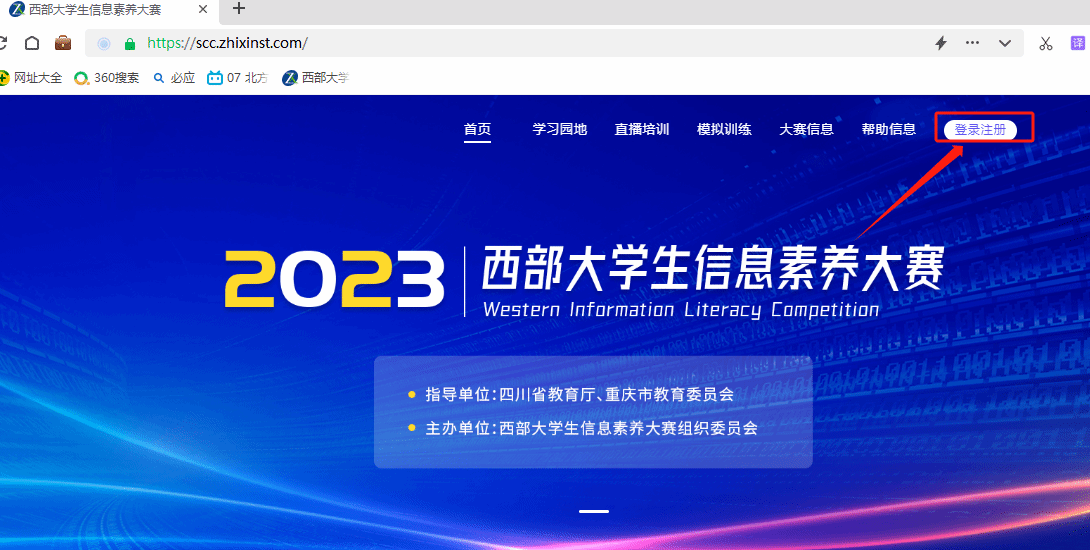Click the lightning bolt speed mode icon

click(941, 43)
